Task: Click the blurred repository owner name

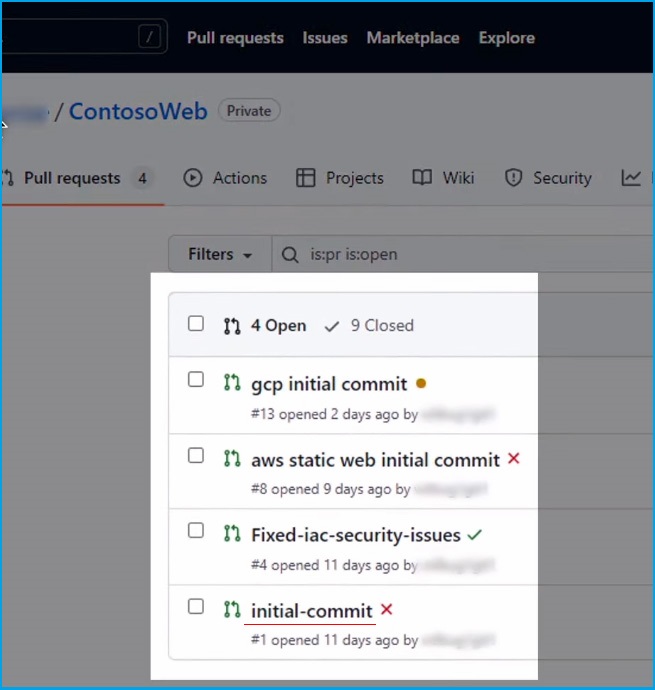Action: 25,114
